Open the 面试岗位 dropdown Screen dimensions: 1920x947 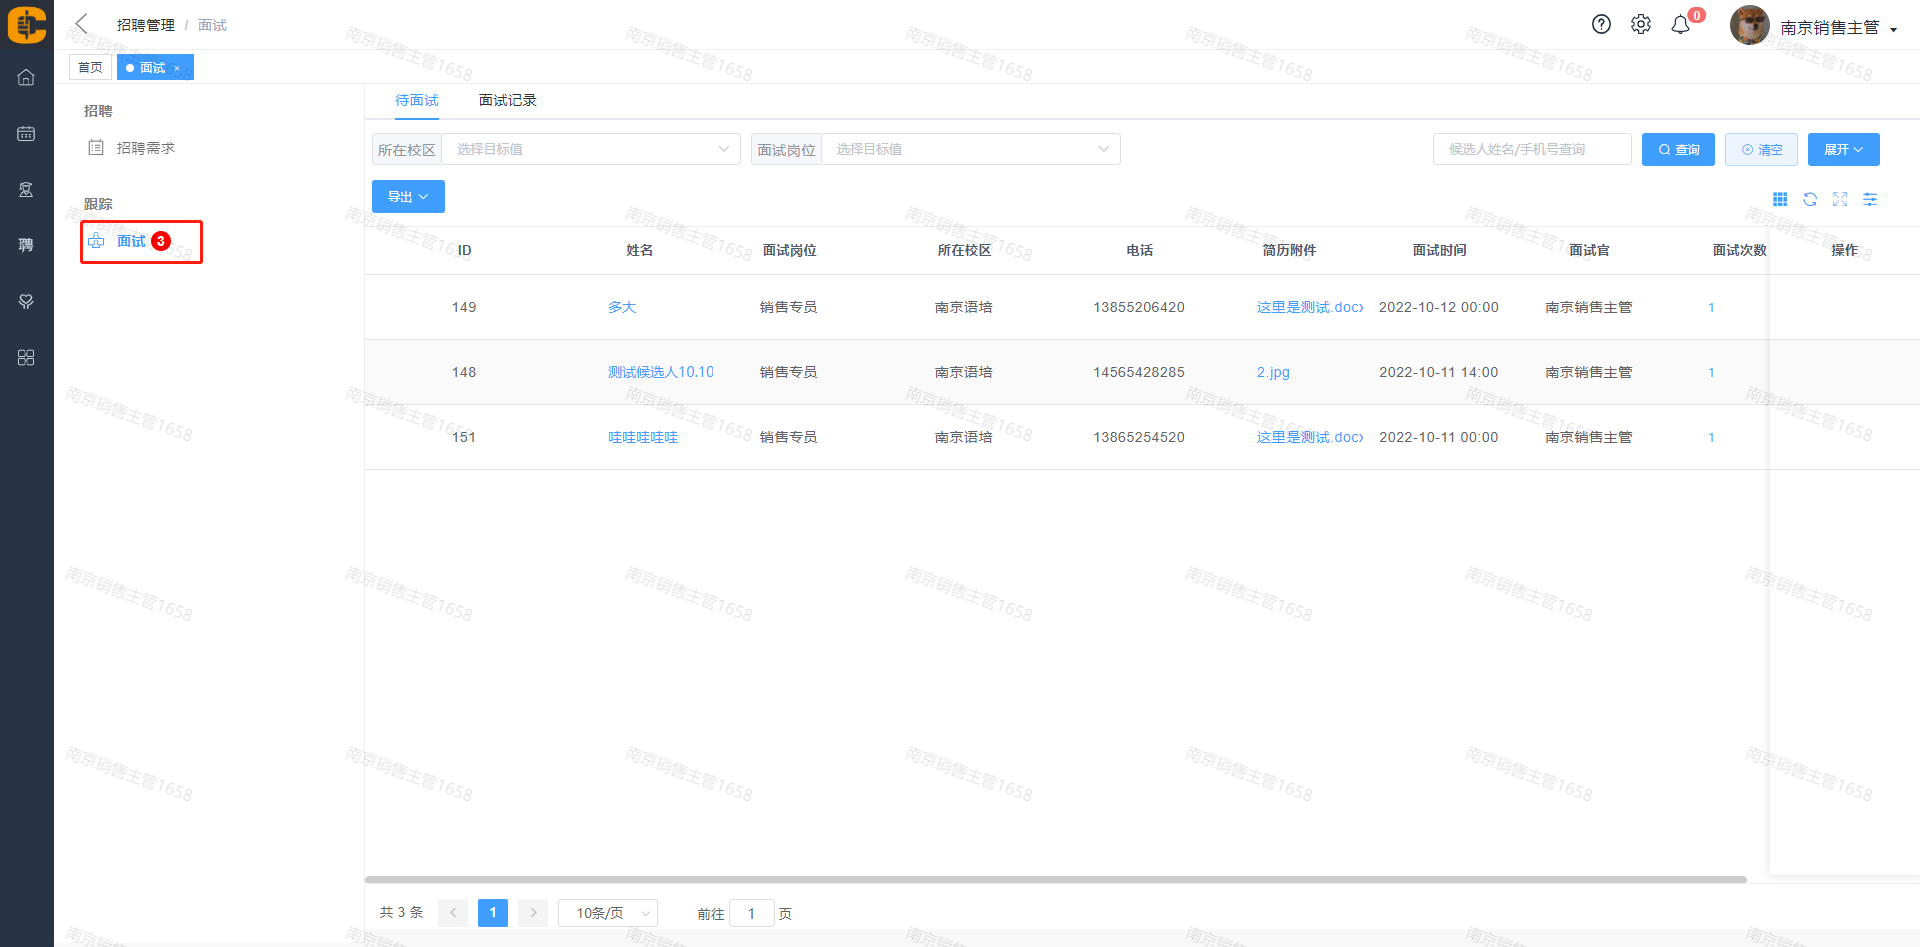(x=970, y=149)
